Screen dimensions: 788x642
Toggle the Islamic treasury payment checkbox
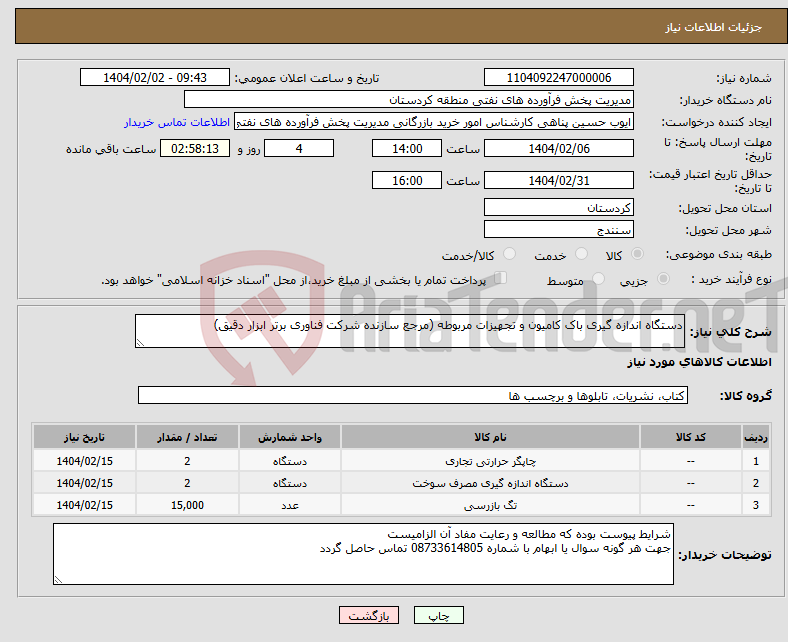coord(500,278)
